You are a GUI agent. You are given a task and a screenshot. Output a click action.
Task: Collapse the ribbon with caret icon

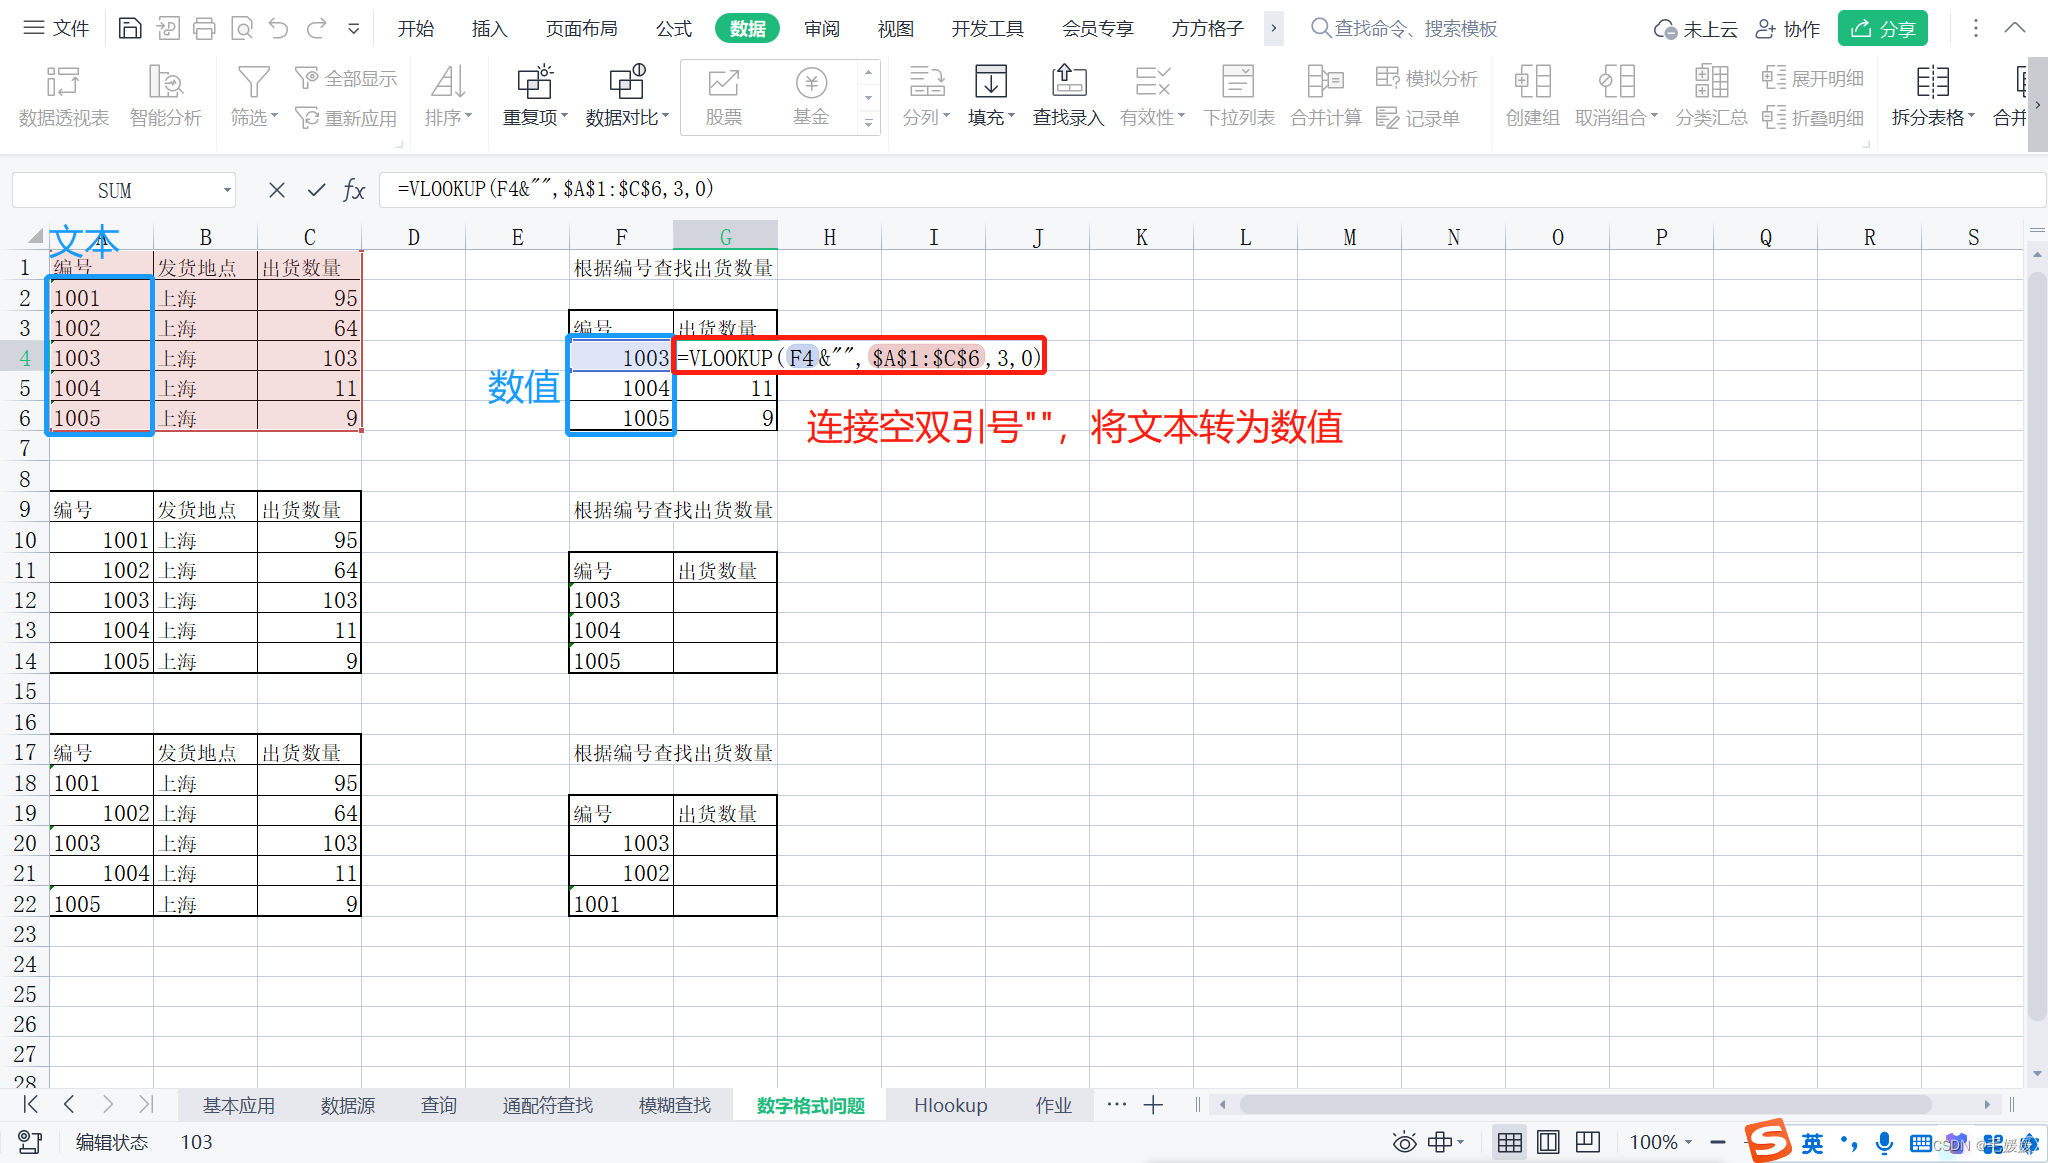(x=2015, y=28)
